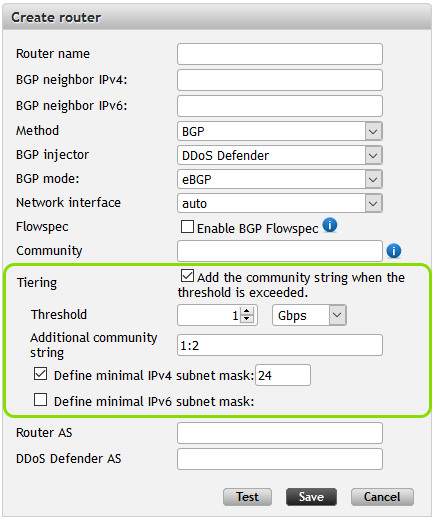This screenshot has height=521, width=436.
Task: Uncheck Define minimal IPv4 subnet mask
Action: (40, 374)
